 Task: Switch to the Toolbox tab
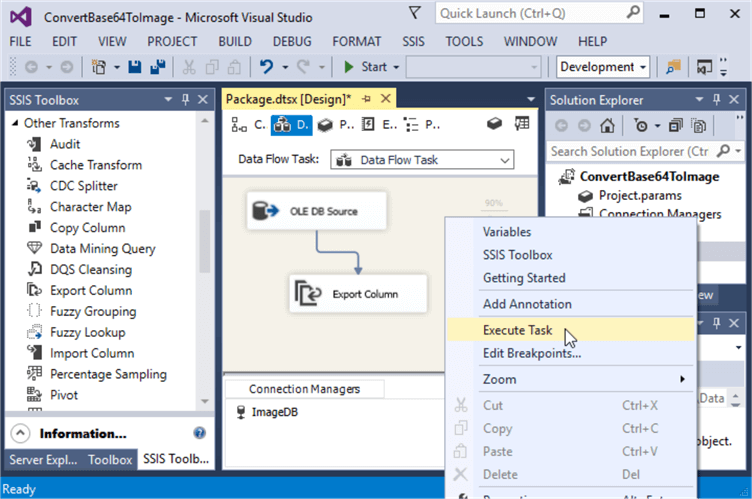point(110,460)
